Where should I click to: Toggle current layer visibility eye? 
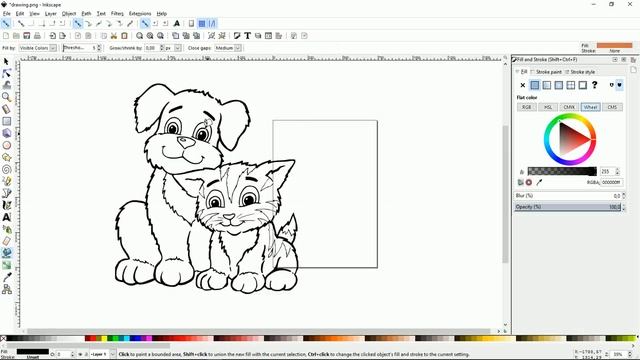[80, 354]
